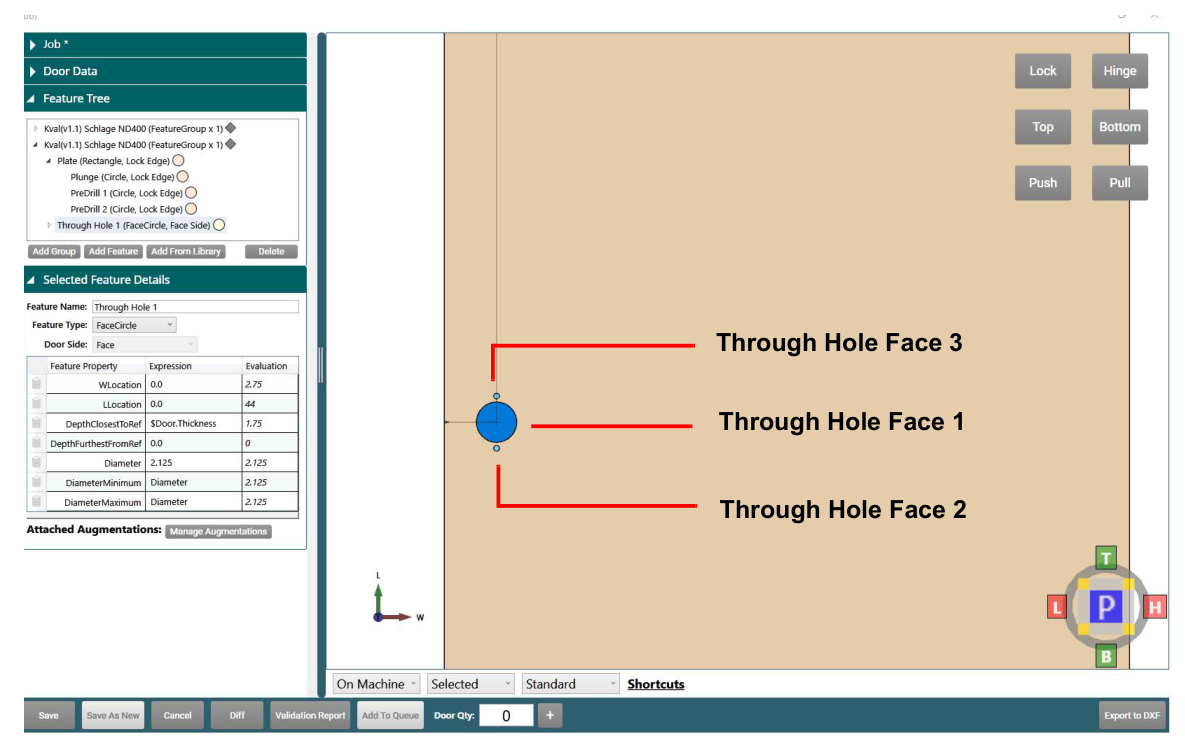Open Manage Augmentations
This screenshot has width=1185, height=750.
point(218,532)
